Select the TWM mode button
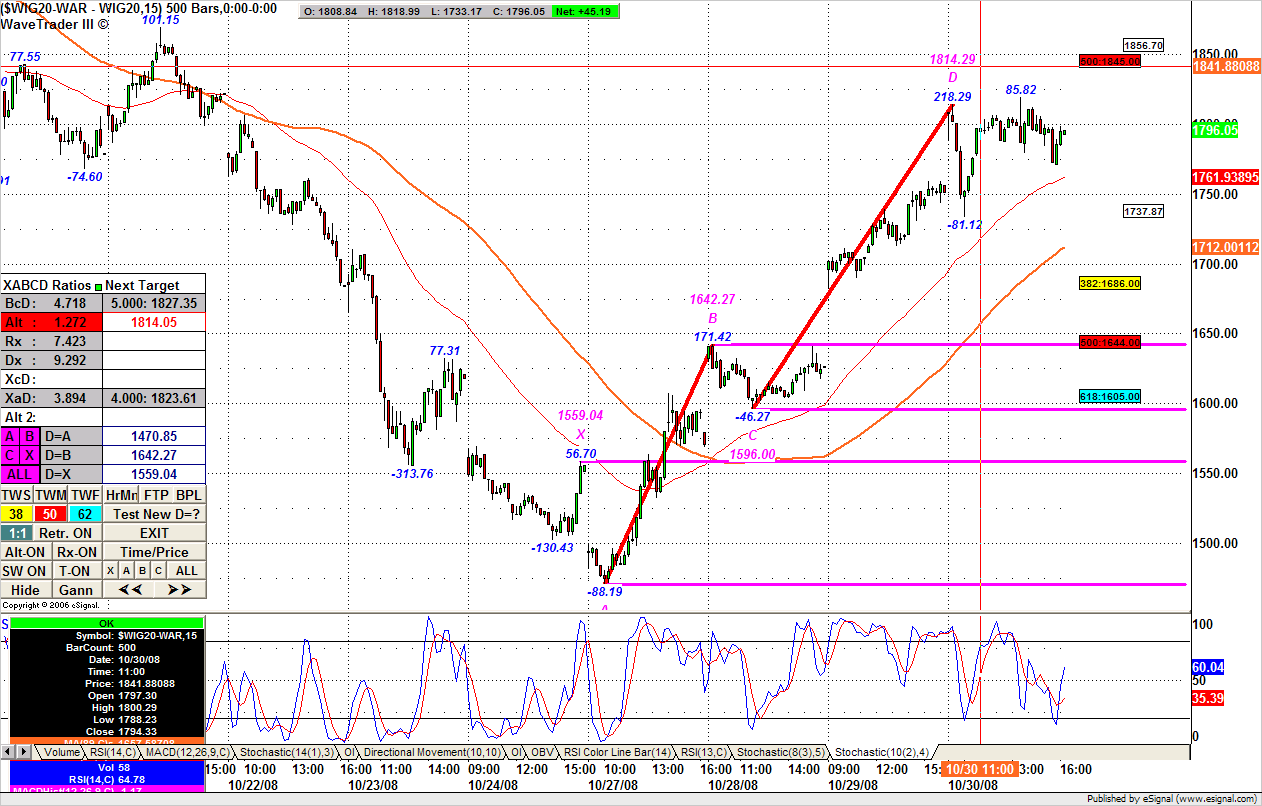The height and width of the screenshot is (806, 1262). click(50, 495)
